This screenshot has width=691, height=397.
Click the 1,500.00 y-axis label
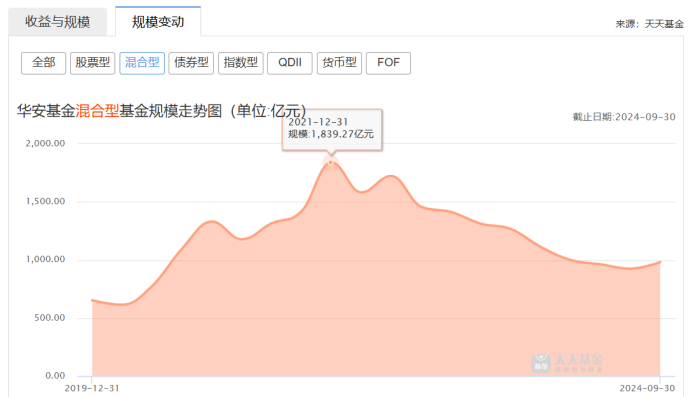point(45,201)
